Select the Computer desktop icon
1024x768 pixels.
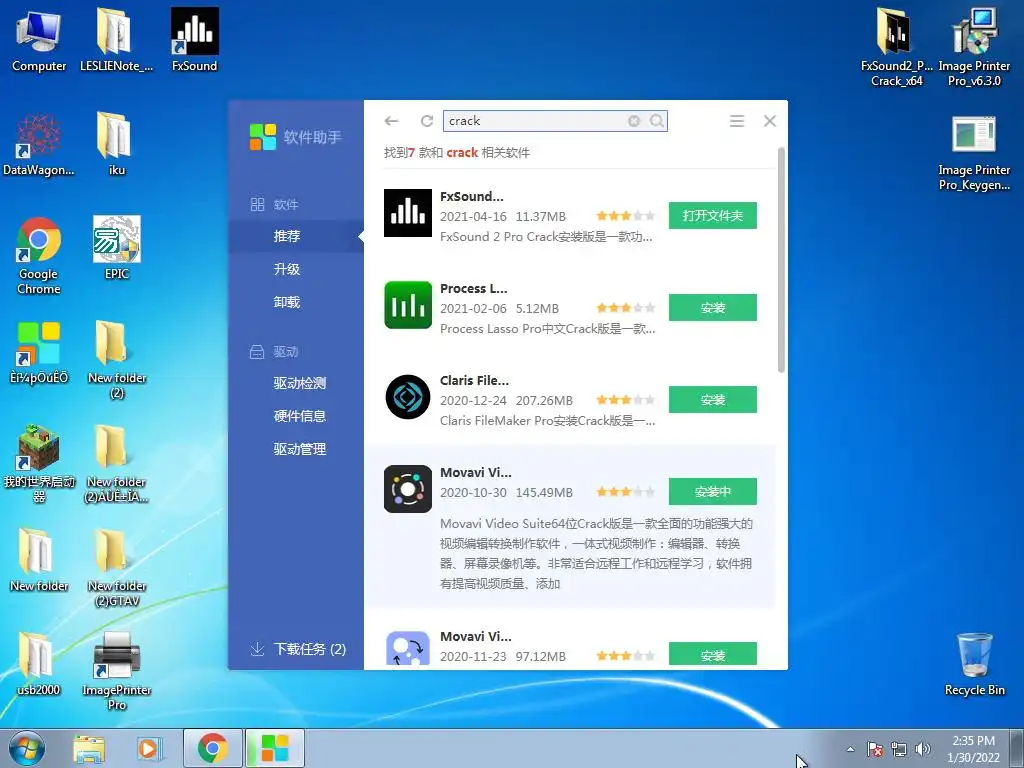coord(39,40)
